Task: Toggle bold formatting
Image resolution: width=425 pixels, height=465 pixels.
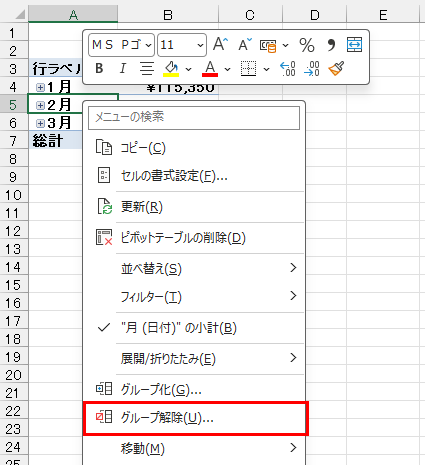Action: 99,68
